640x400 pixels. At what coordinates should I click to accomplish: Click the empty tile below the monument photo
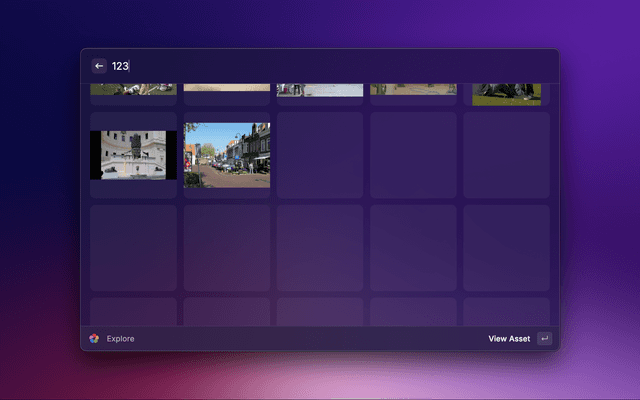[133, 248]
